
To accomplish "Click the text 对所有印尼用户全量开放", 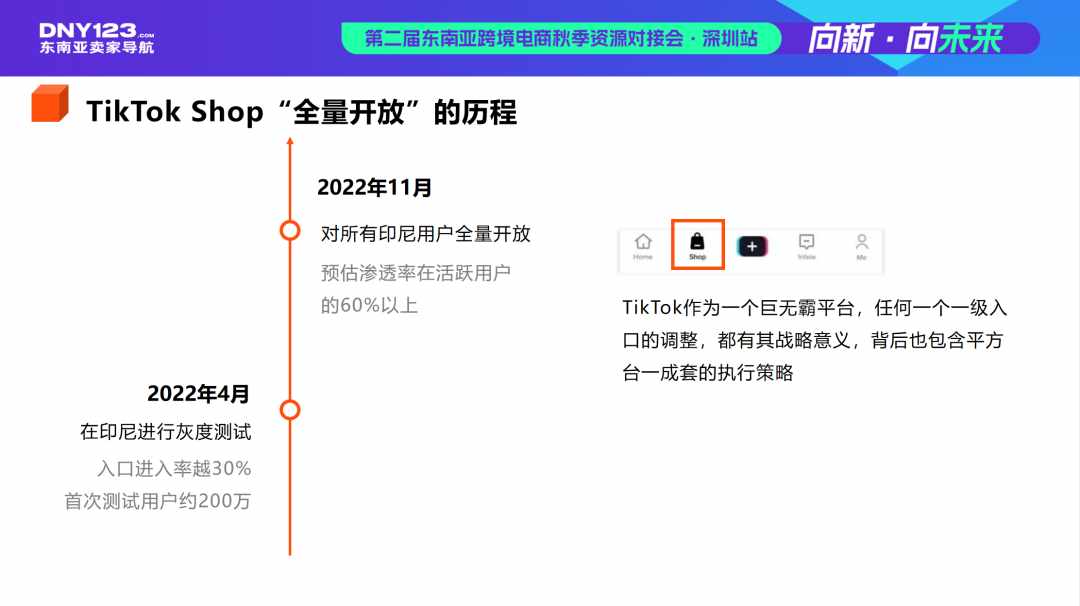I will 426,234.
